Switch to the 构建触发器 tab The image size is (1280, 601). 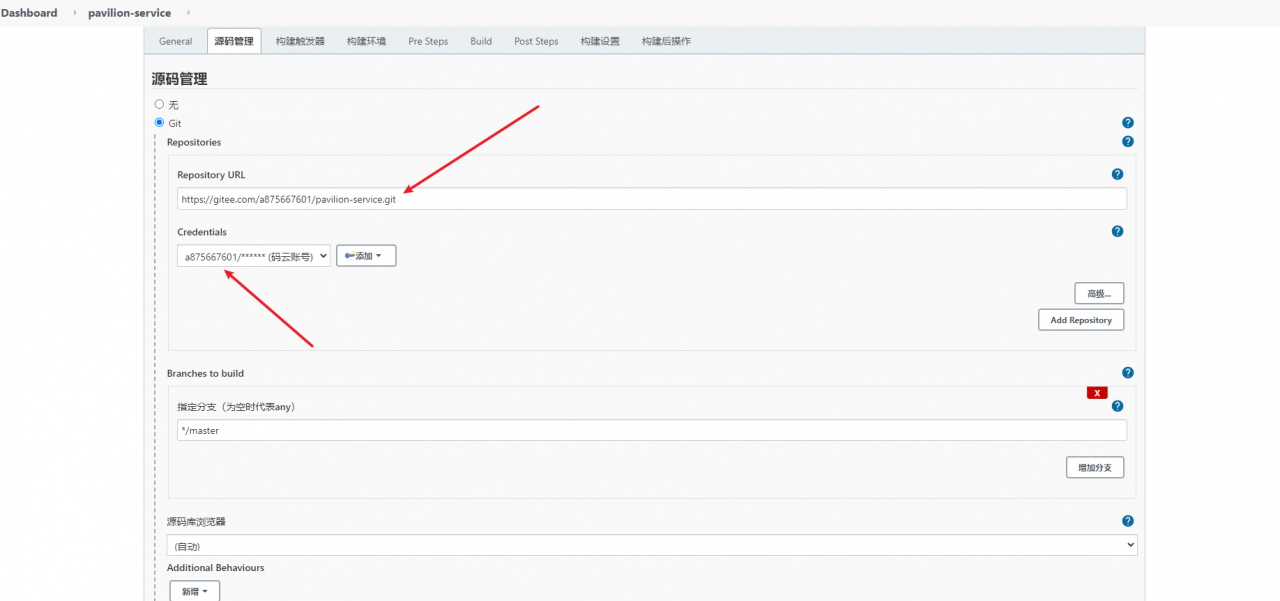pyautogui.click(x=300, y=41)
